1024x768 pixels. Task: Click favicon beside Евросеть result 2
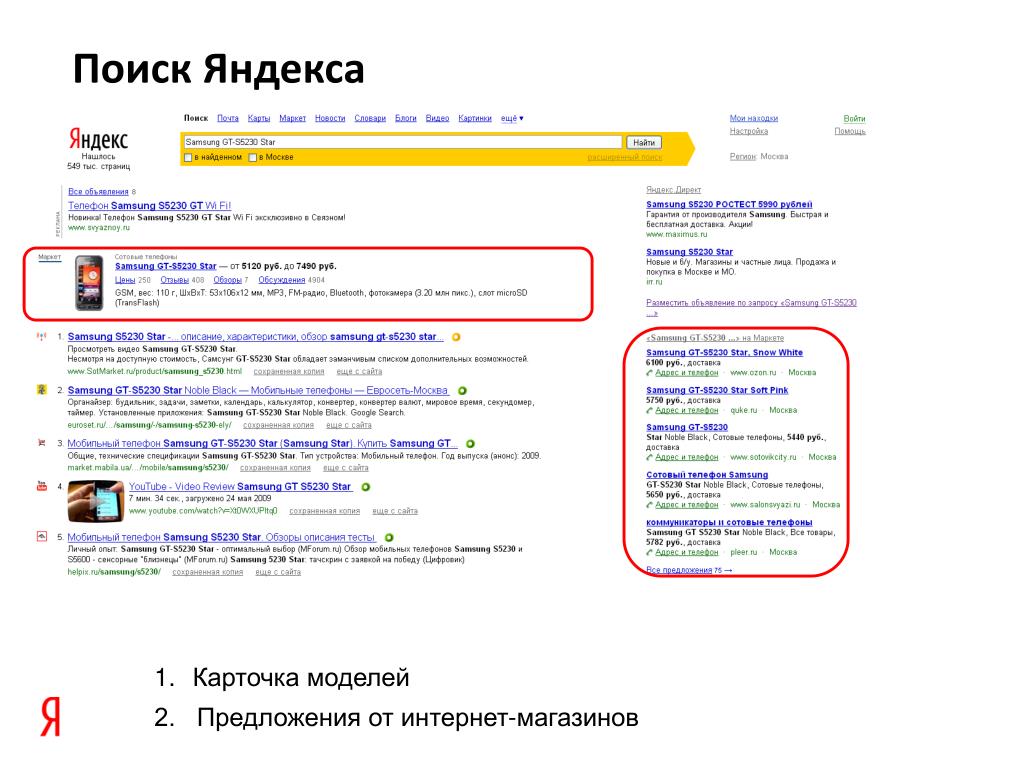42,390
